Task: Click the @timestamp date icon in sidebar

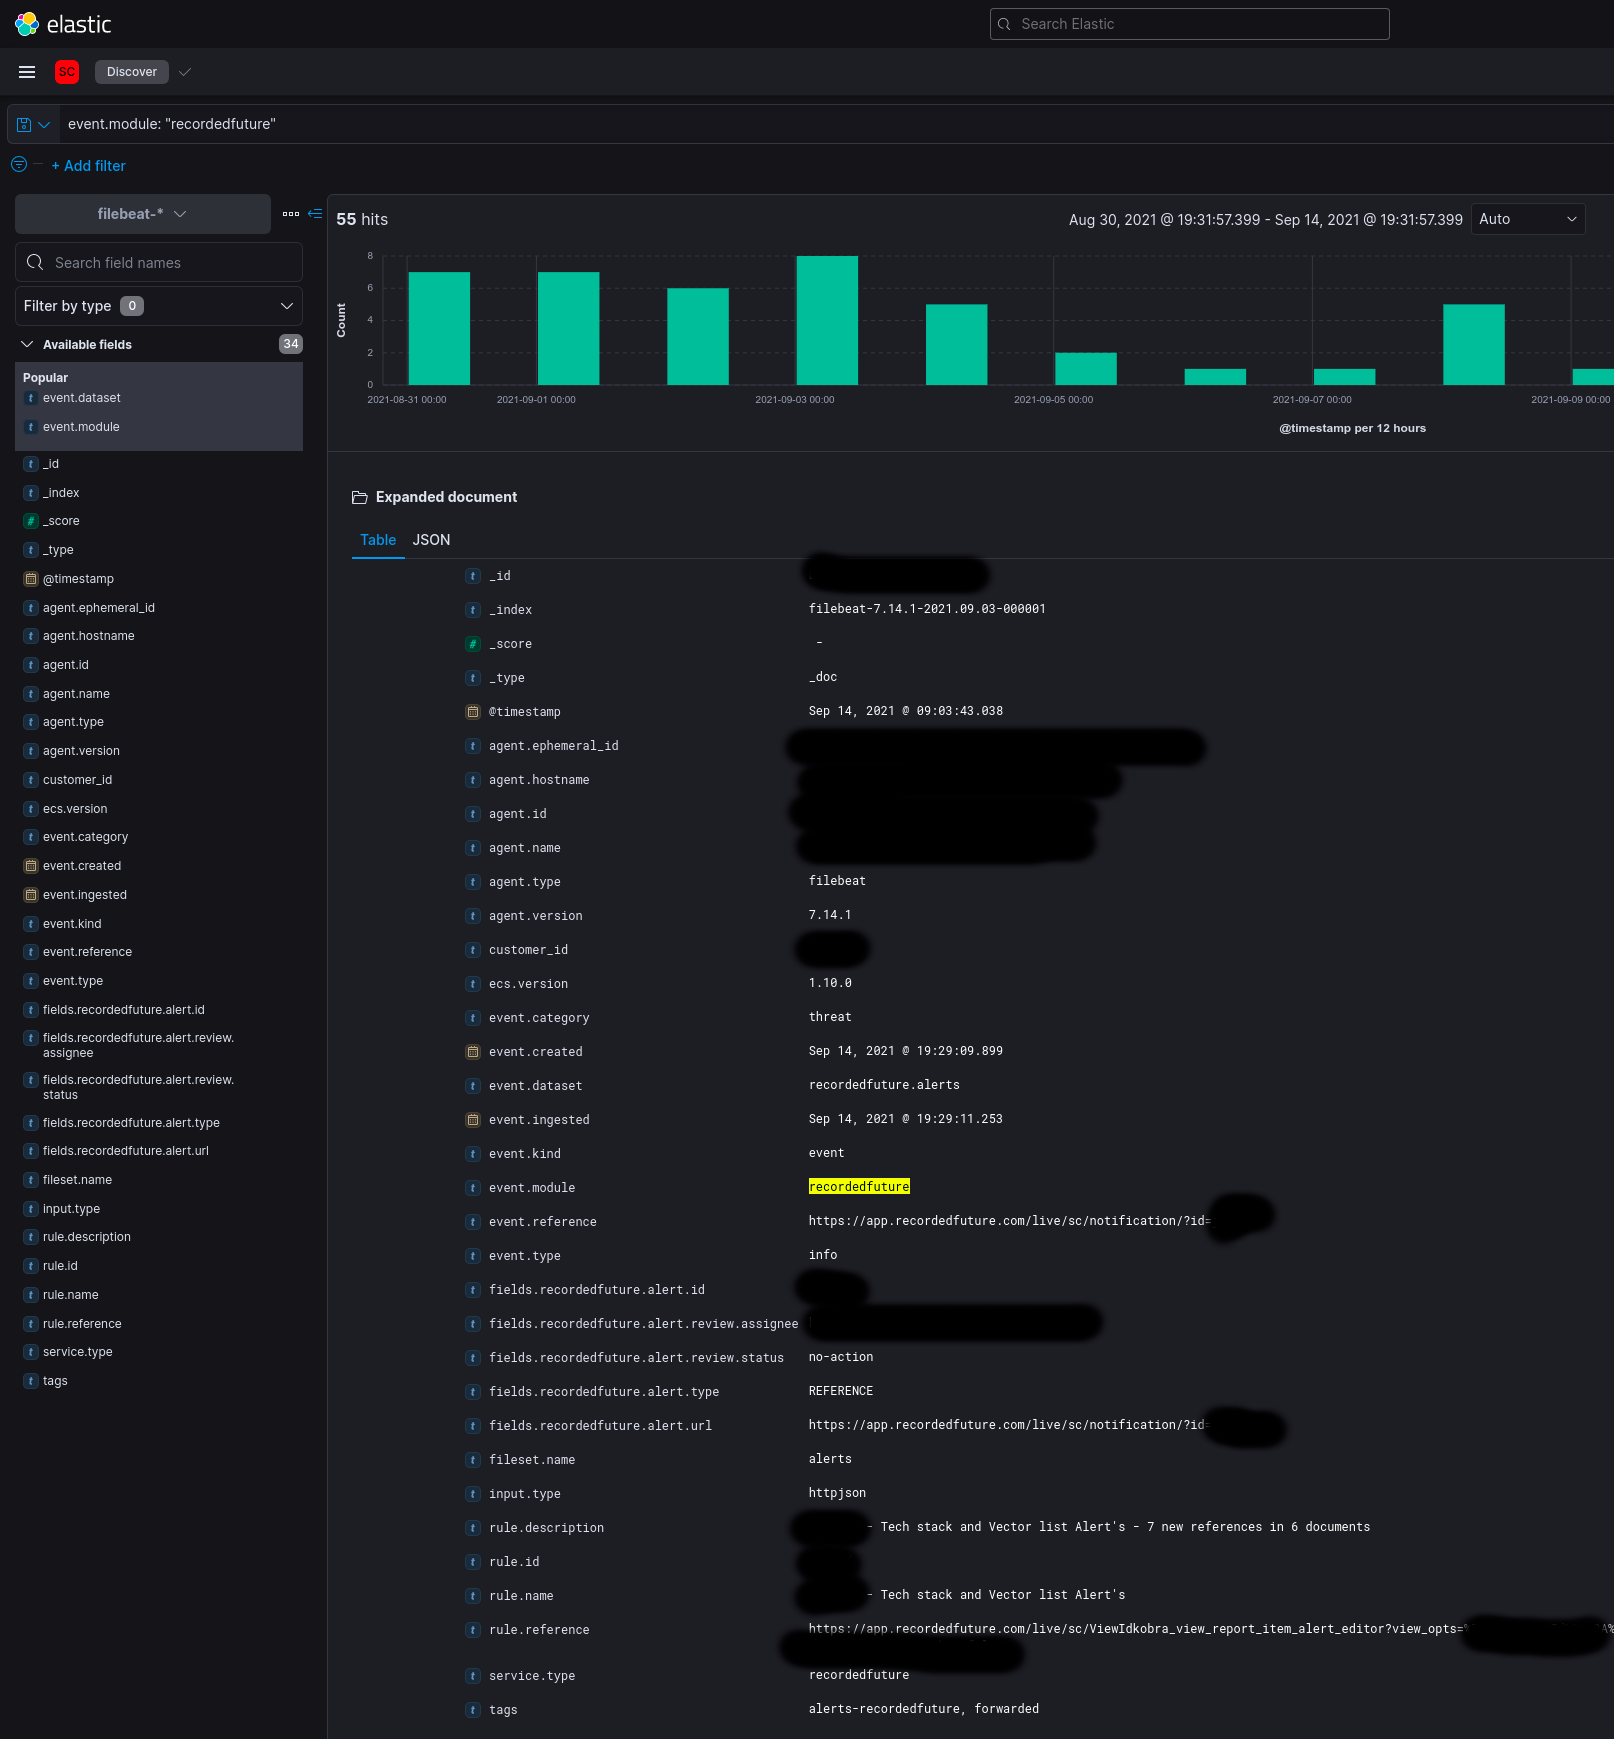Action: click(31, 579)
